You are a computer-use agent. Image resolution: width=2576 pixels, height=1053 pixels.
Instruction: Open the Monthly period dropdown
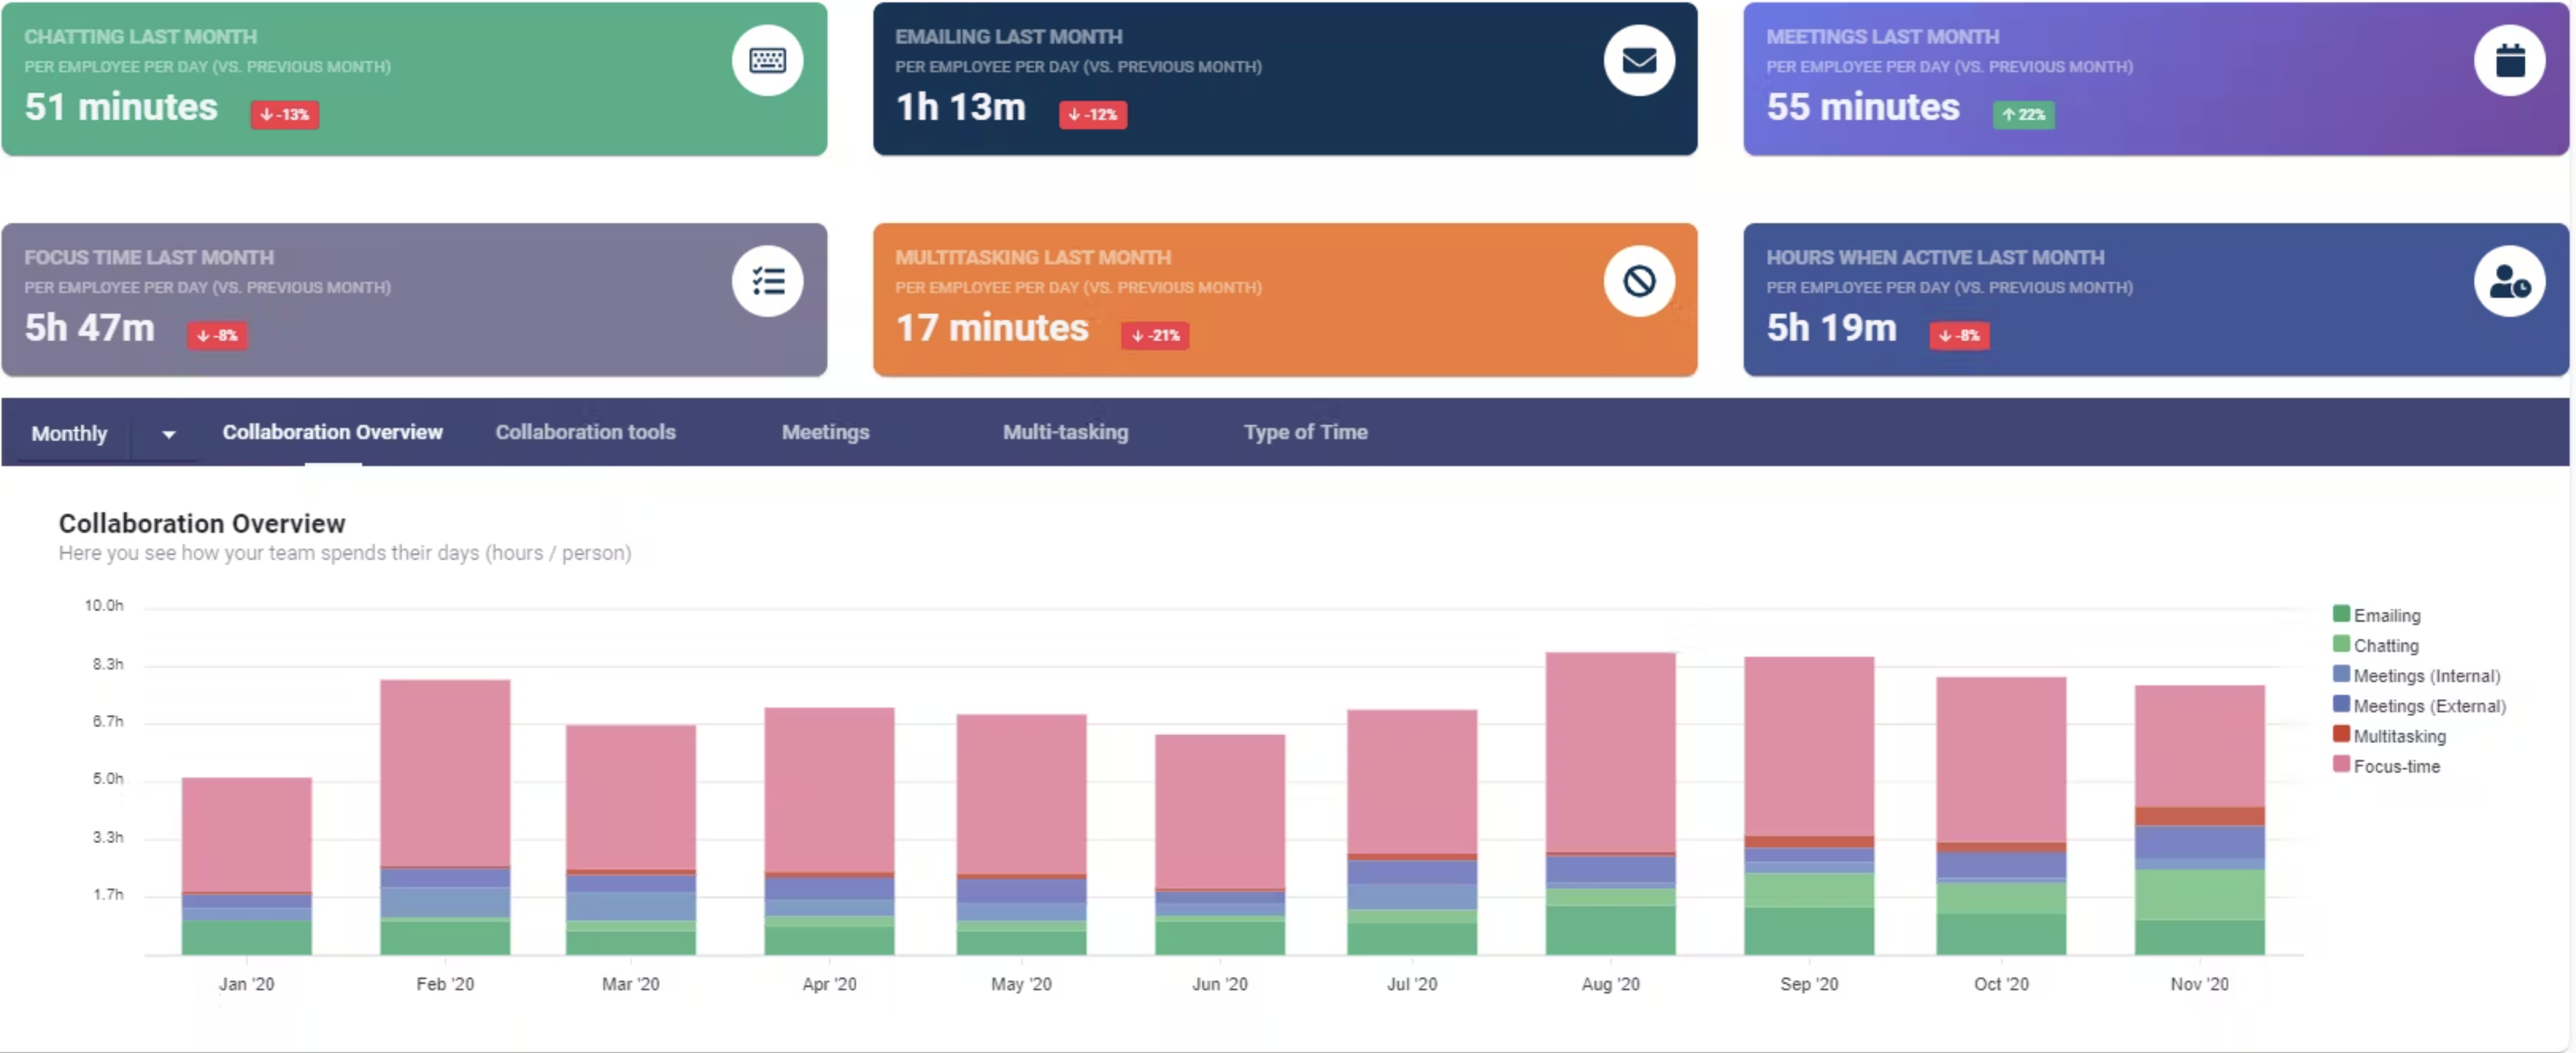tap(69, 434)
